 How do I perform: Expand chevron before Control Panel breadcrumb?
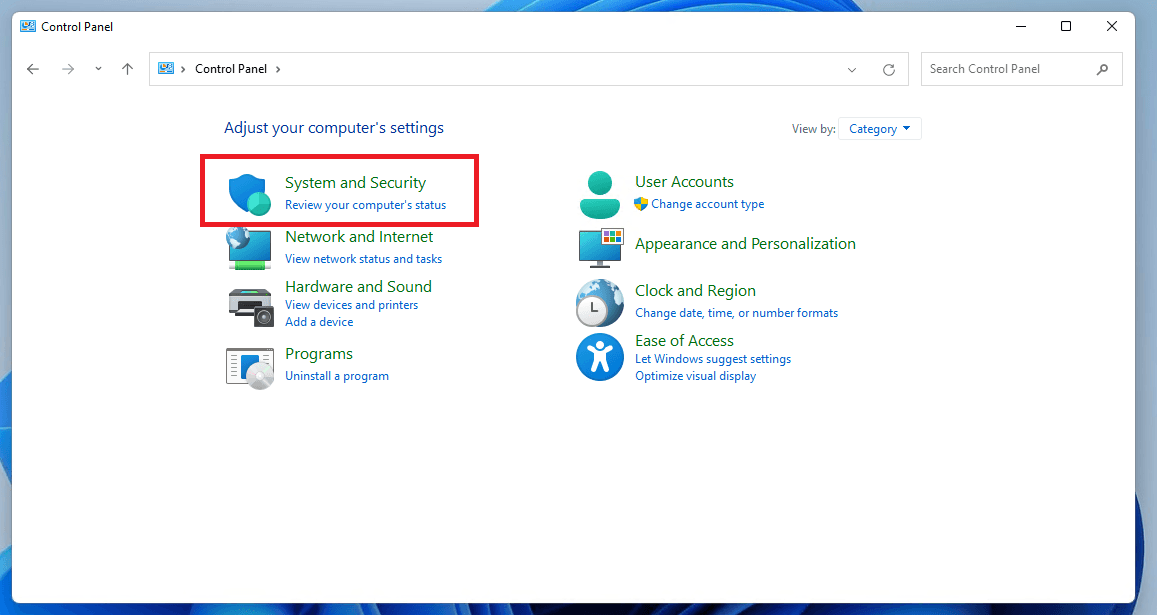pos(183,69)
